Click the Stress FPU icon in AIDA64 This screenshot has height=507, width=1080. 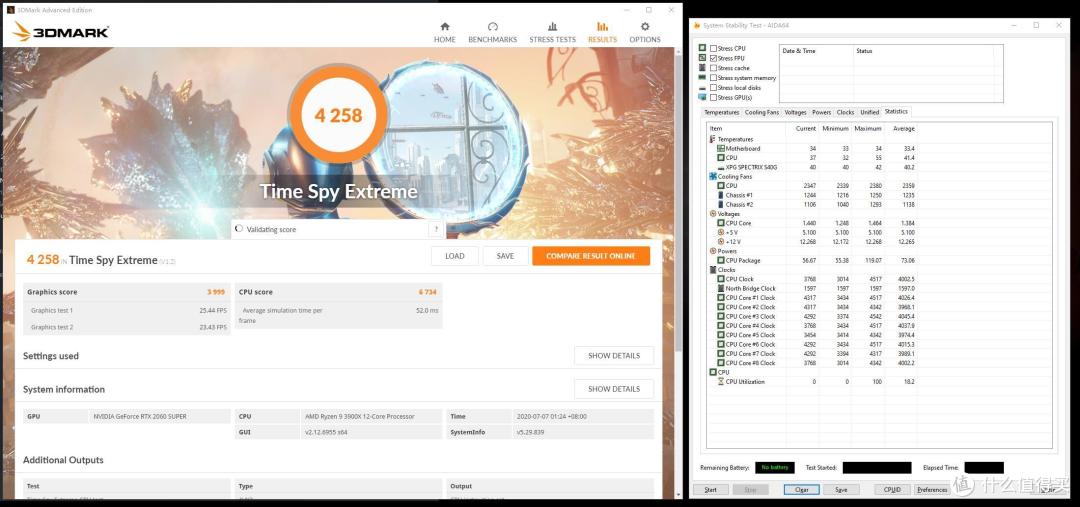703,58
